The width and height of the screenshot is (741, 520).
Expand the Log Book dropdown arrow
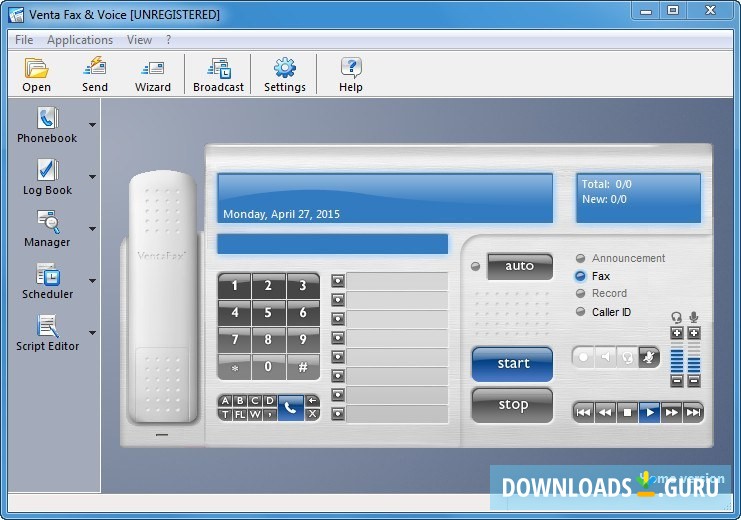pos(93,177)
